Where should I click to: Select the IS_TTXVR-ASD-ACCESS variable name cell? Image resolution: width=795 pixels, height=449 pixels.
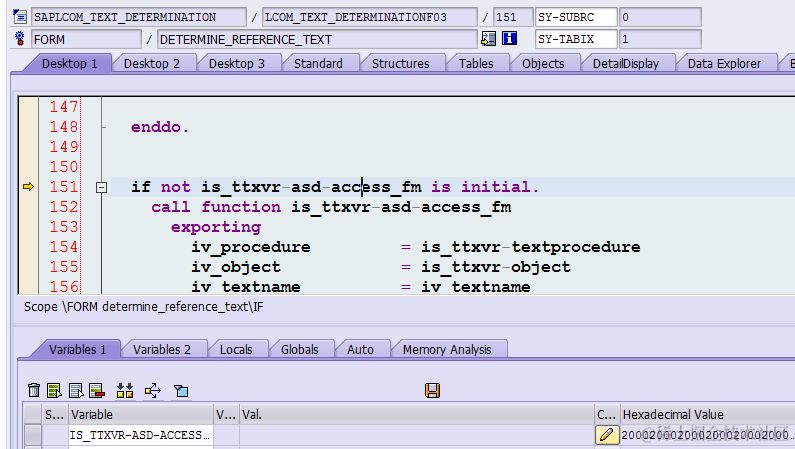(x=141, y=435)
